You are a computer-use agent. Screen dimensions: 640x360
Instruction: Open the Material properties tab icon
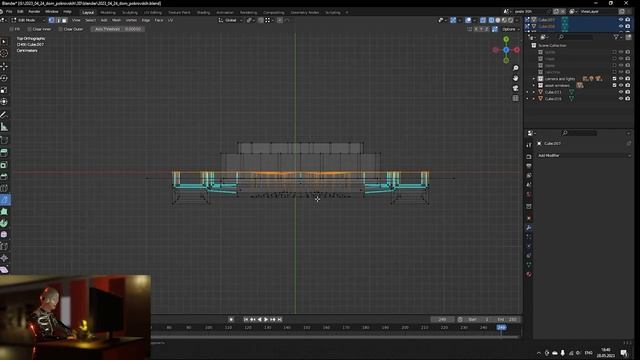(x=529, y=274)
